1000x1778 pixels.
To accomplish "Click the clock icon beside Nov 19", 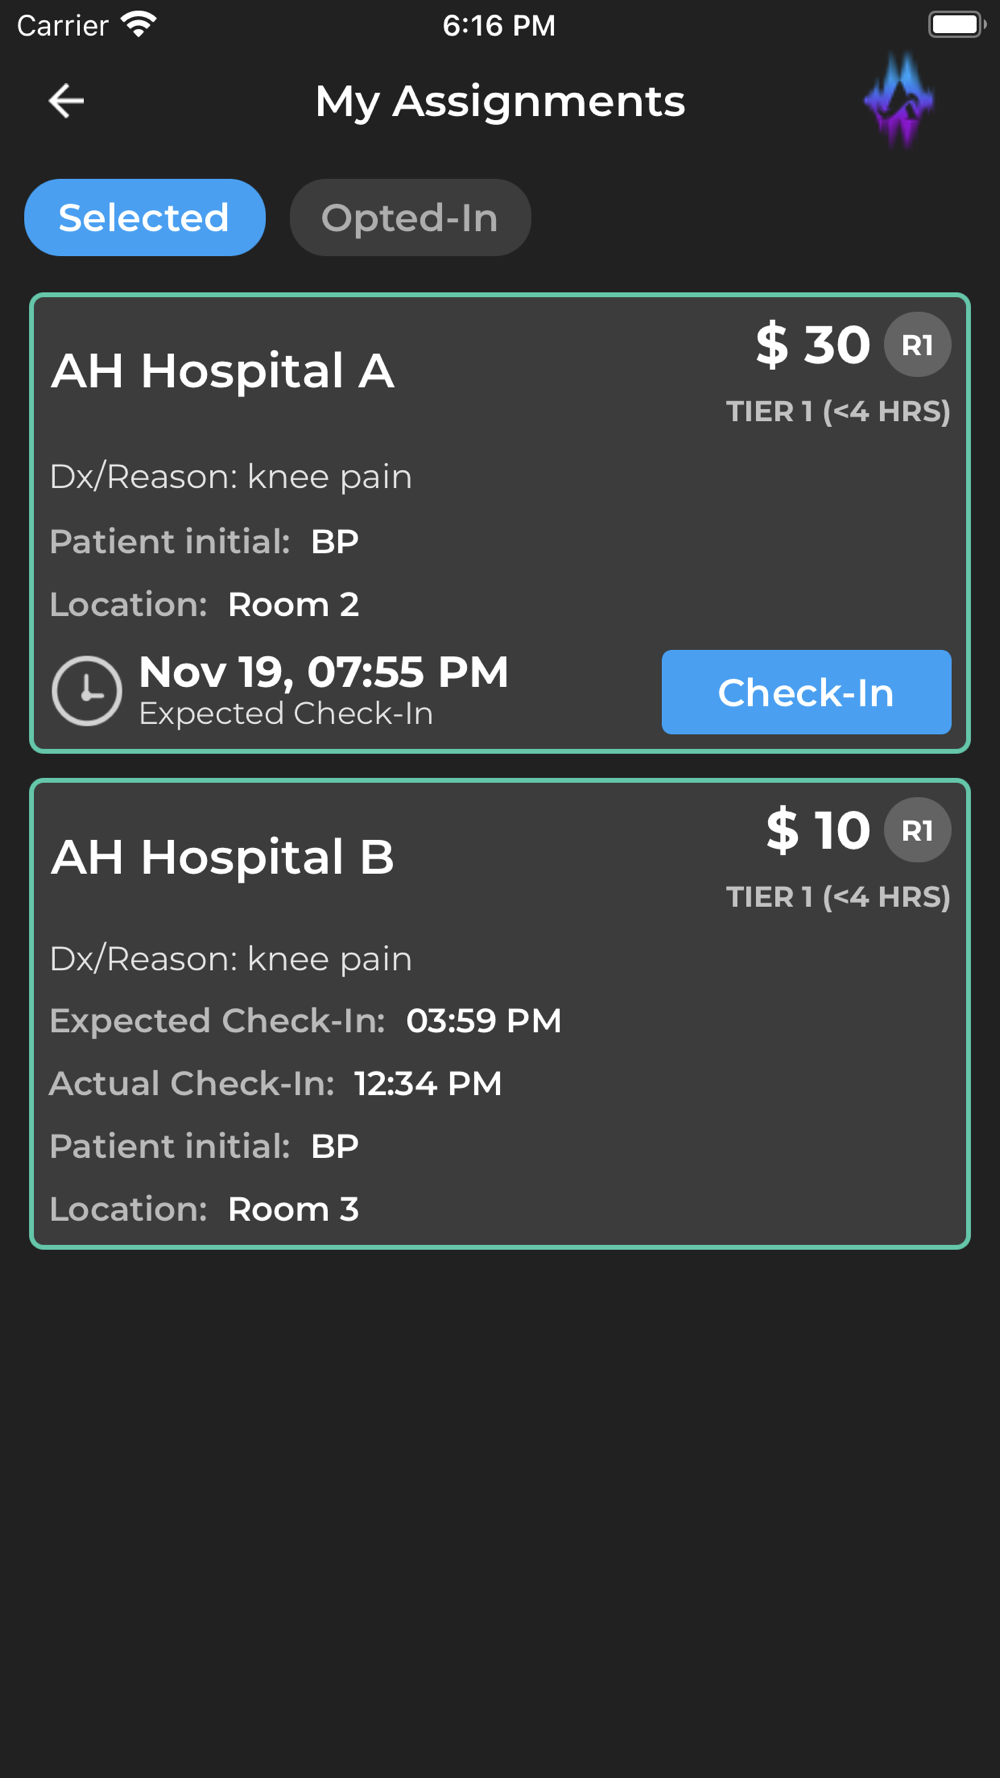I will tap(87, 690).
